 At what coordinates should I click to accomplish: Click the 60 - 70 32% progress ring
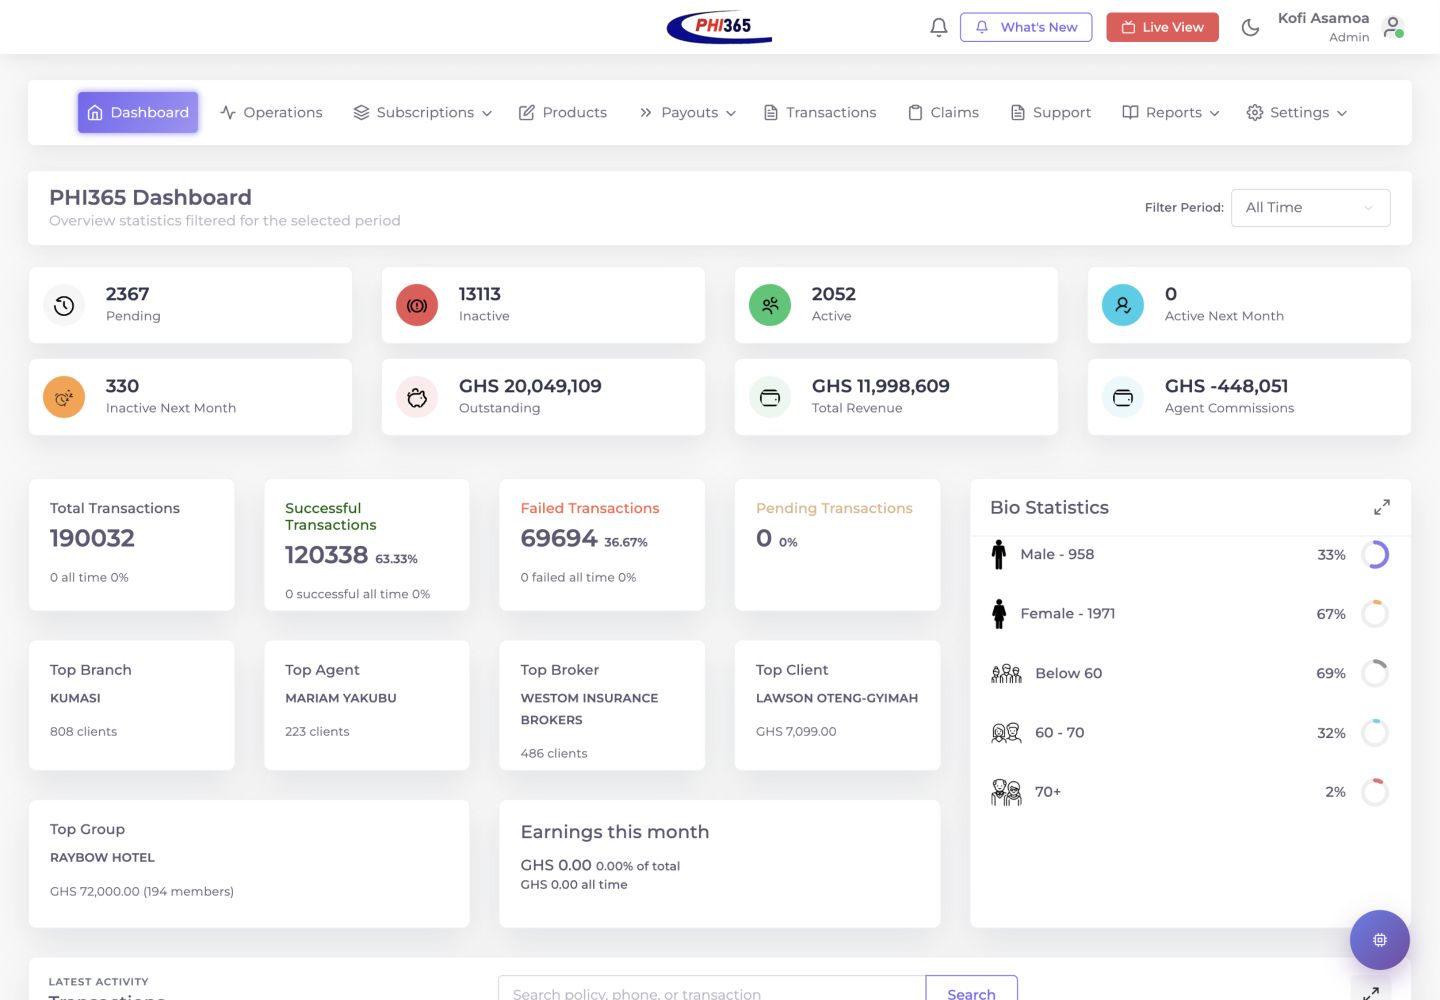[1375, 733]
